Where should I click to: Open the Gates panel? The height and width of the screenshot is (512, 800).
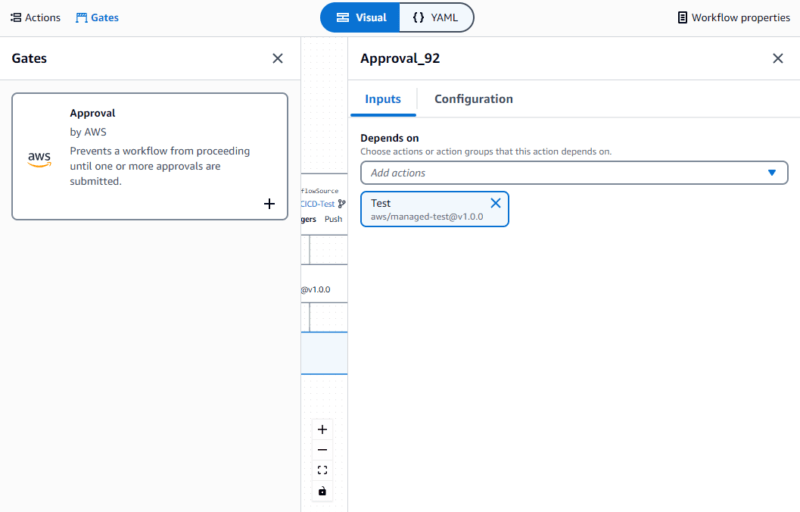97,18
